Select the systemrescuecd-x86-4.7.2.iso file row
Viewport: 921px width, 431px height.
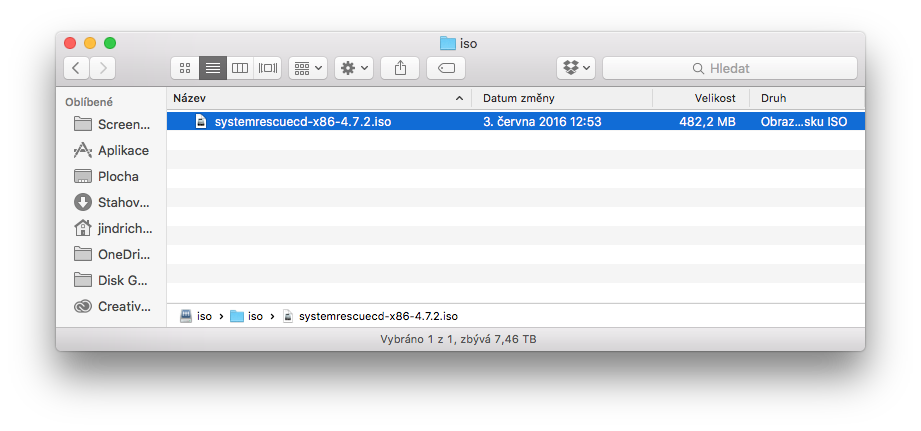coord(516,122)
